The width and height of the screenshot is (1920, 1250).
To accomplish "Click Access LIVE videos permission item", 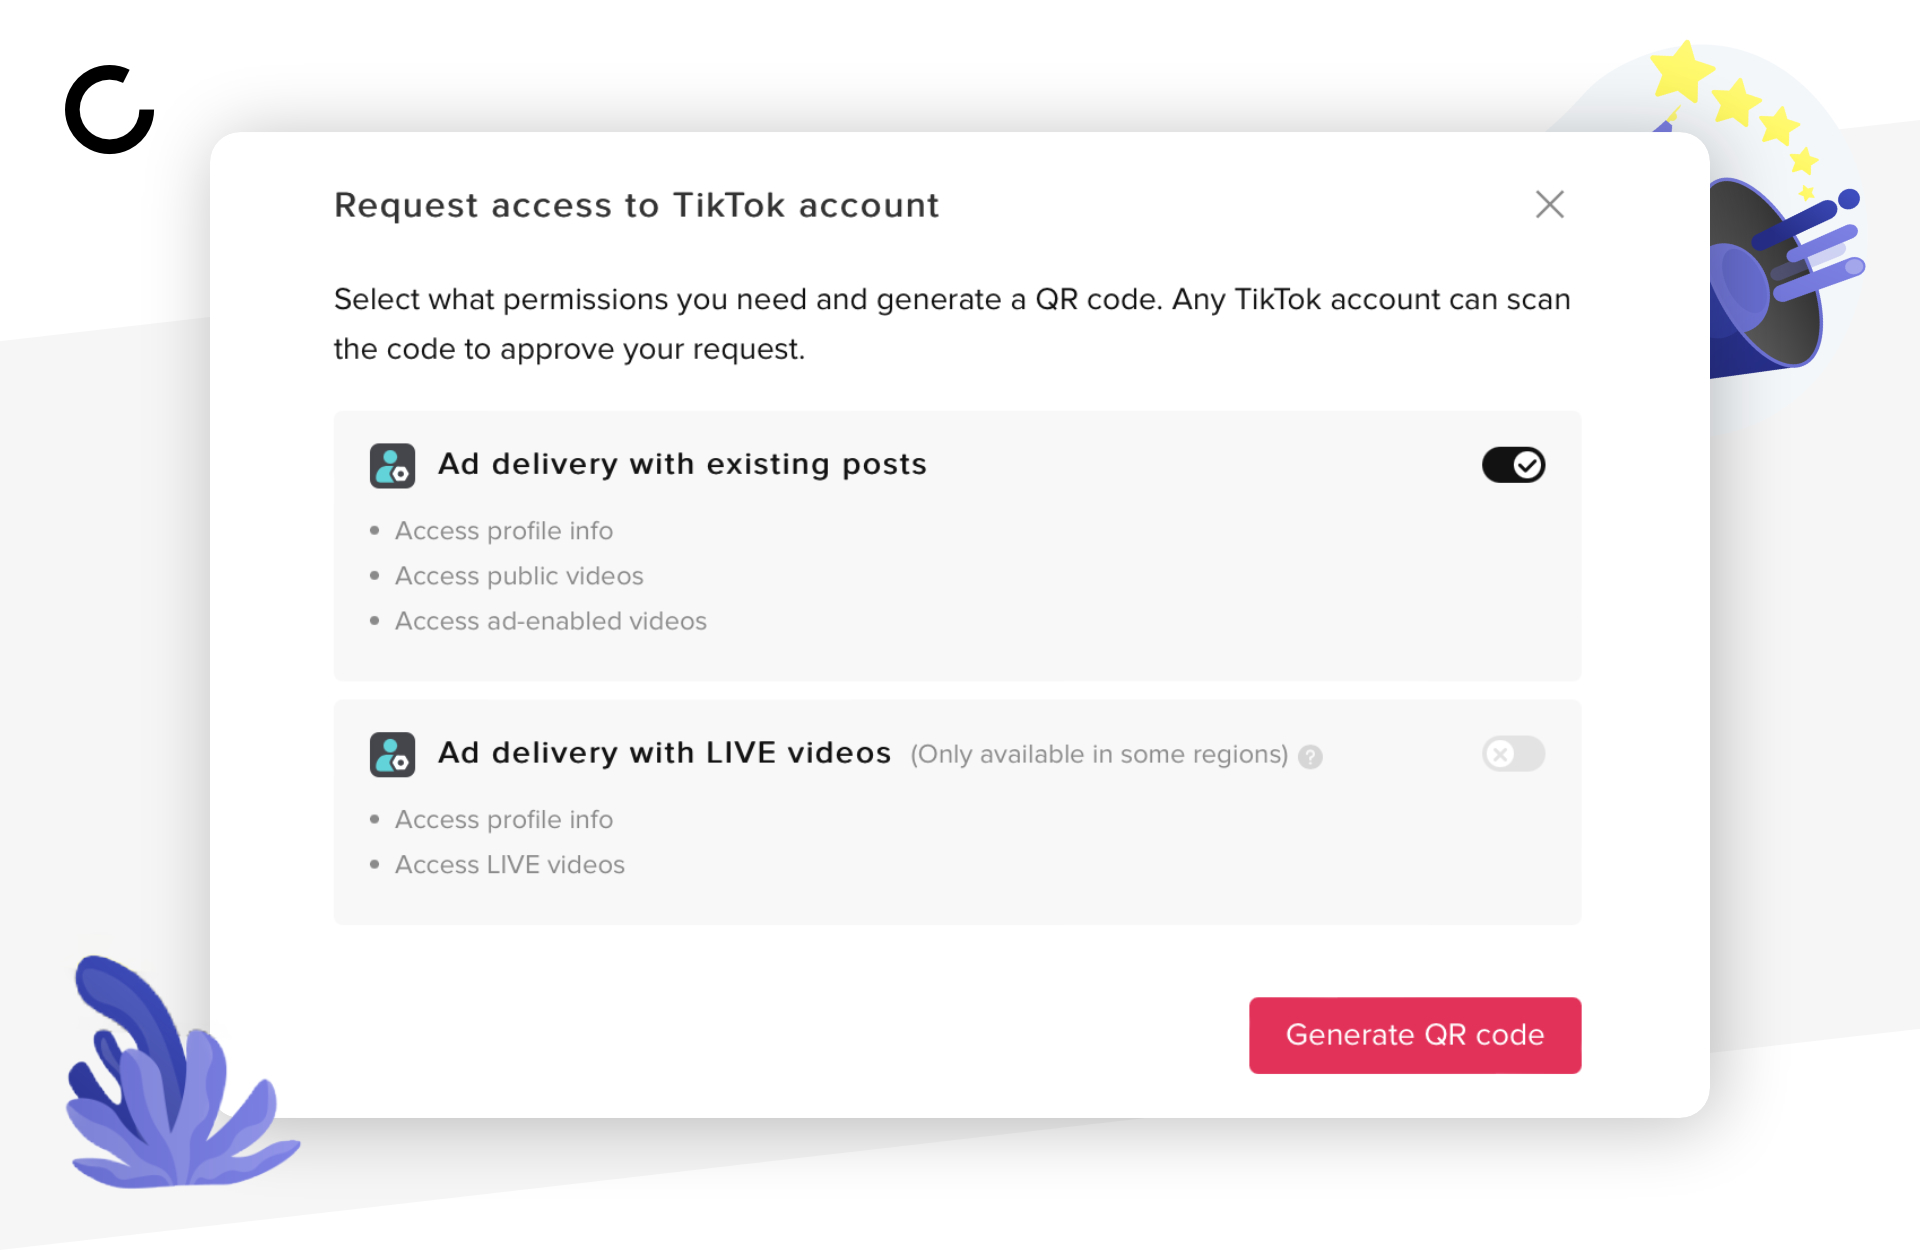I will pos(510,865).
